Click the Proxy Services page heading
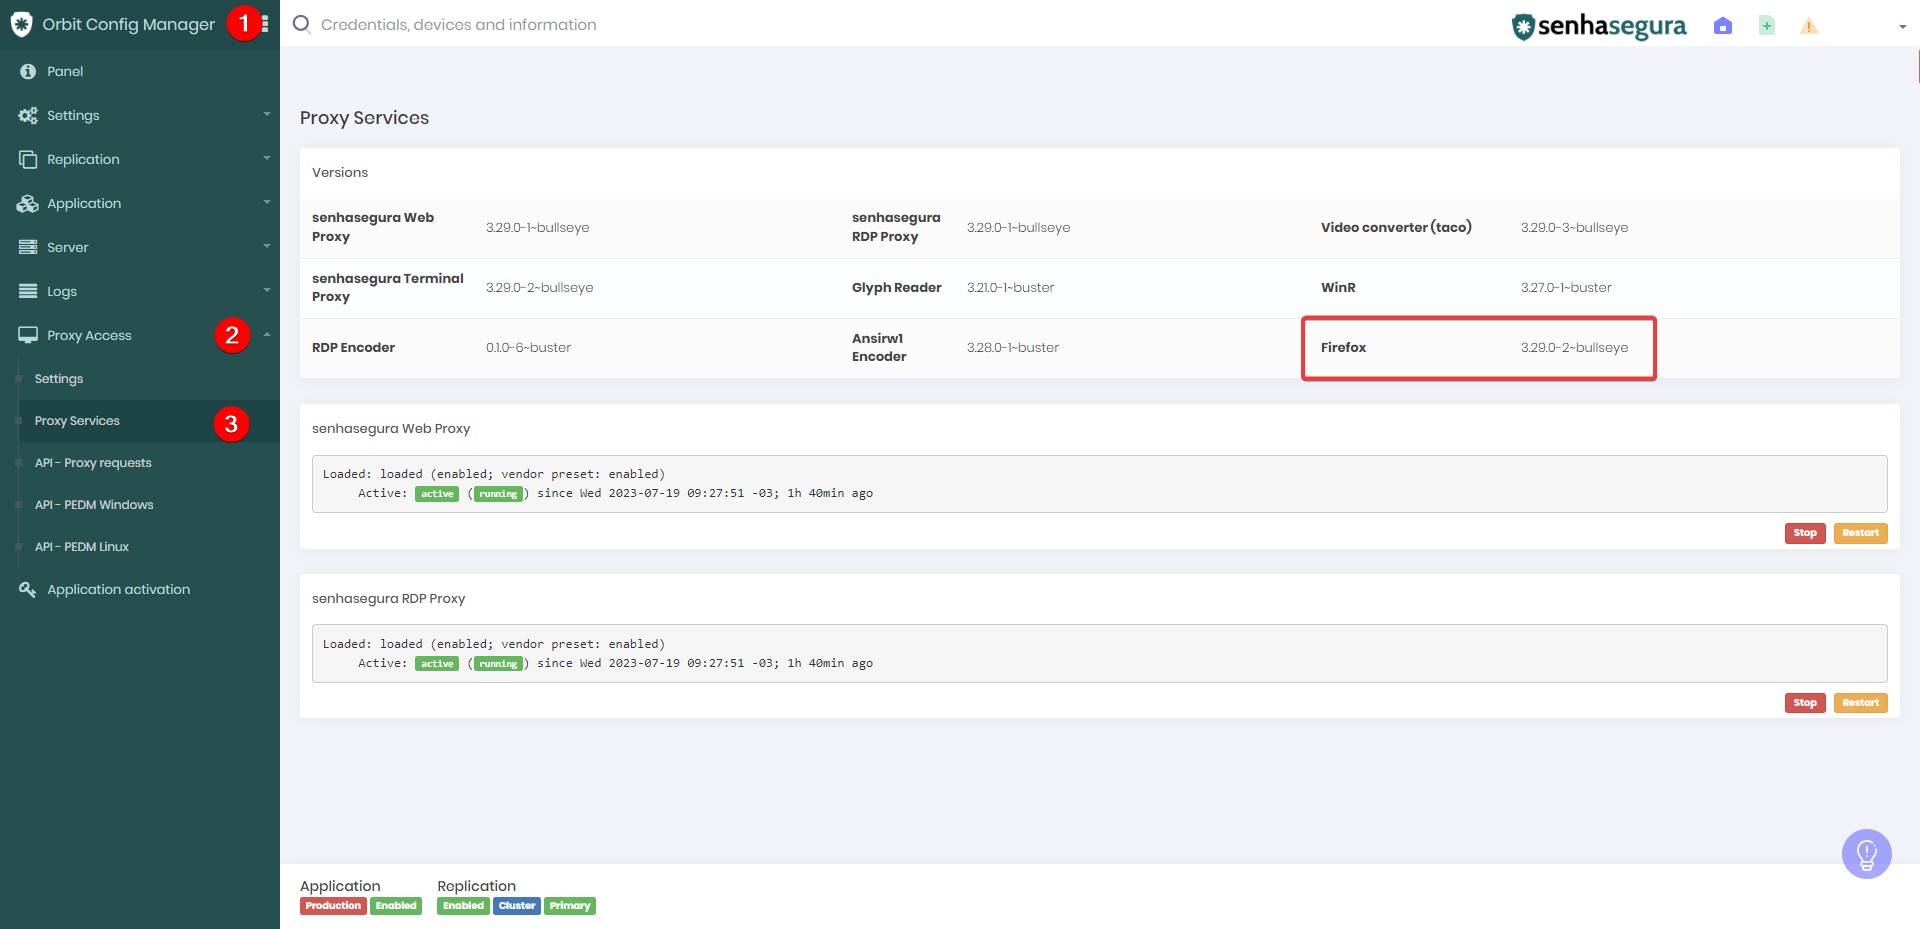Image resolution: width=1920 pixels, height=929 pixels. (364, 118)
